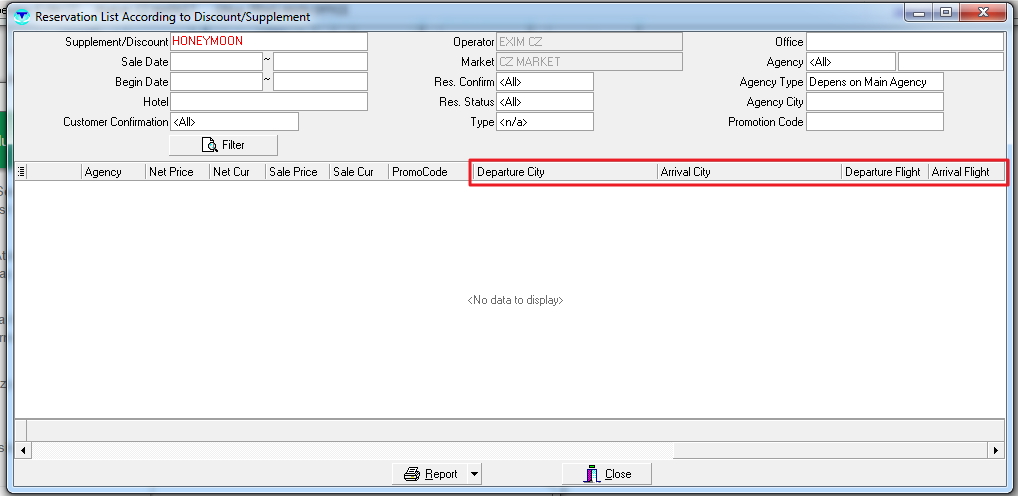
Task: Select the Customer Confirmation combo box
Action: tap(234, 122)
